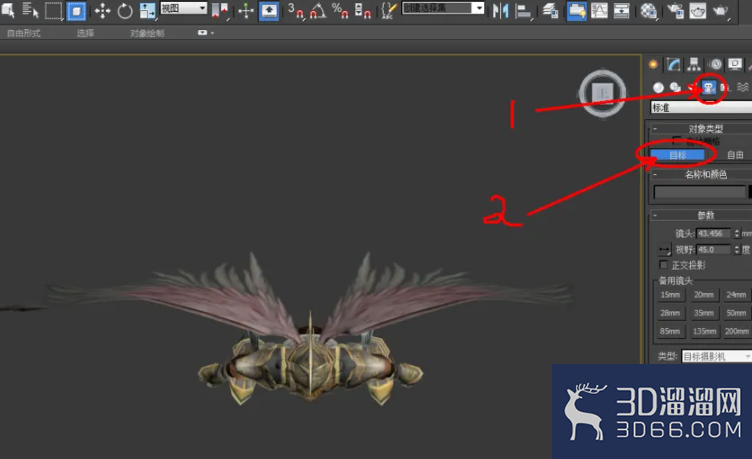Screen dimensions: 752x459
Task: Open the Render Setup teapot icon
Action: (698, 11)
